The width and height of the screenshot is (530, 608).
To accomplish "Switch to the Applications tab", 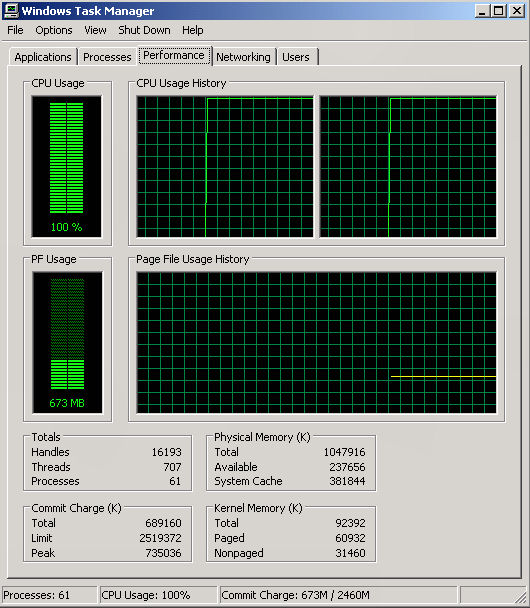I will coord(43,57).
